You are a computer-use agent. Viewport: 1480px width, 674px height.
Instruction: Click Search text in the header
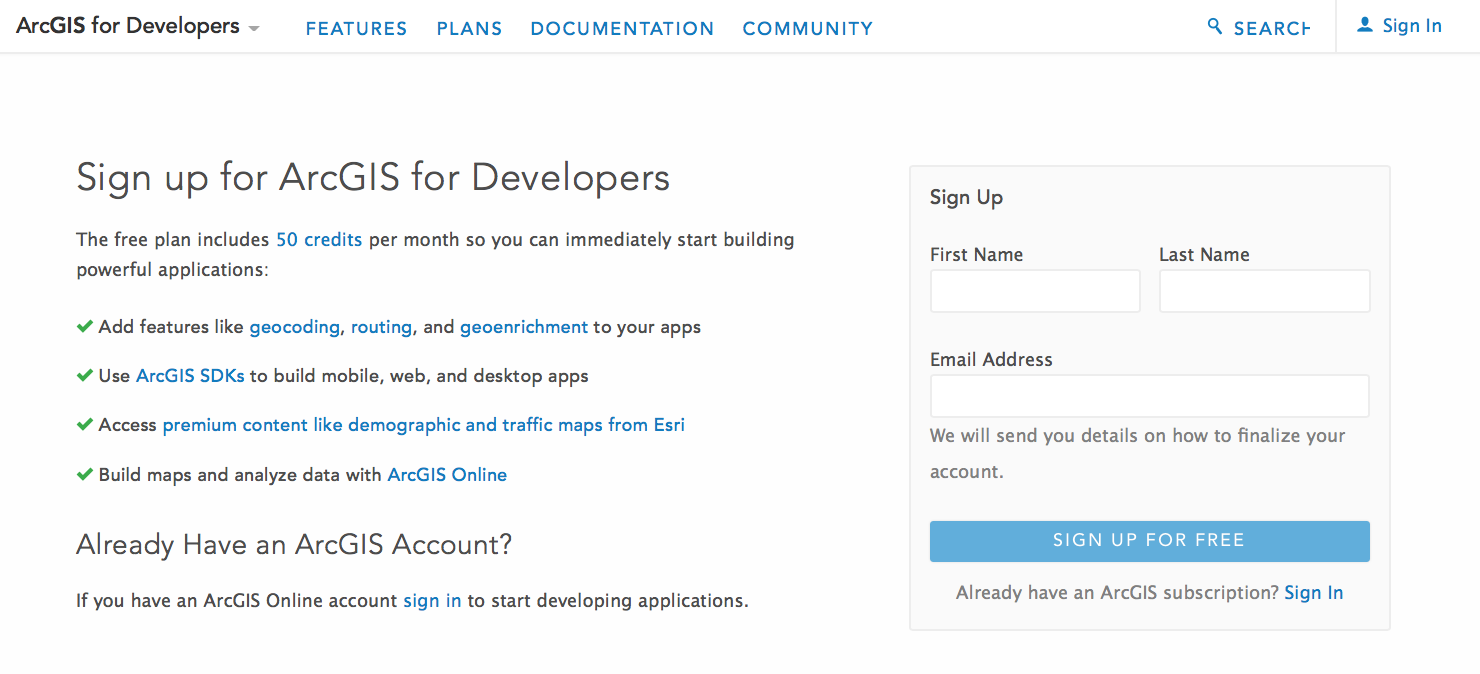(1272, 29)
